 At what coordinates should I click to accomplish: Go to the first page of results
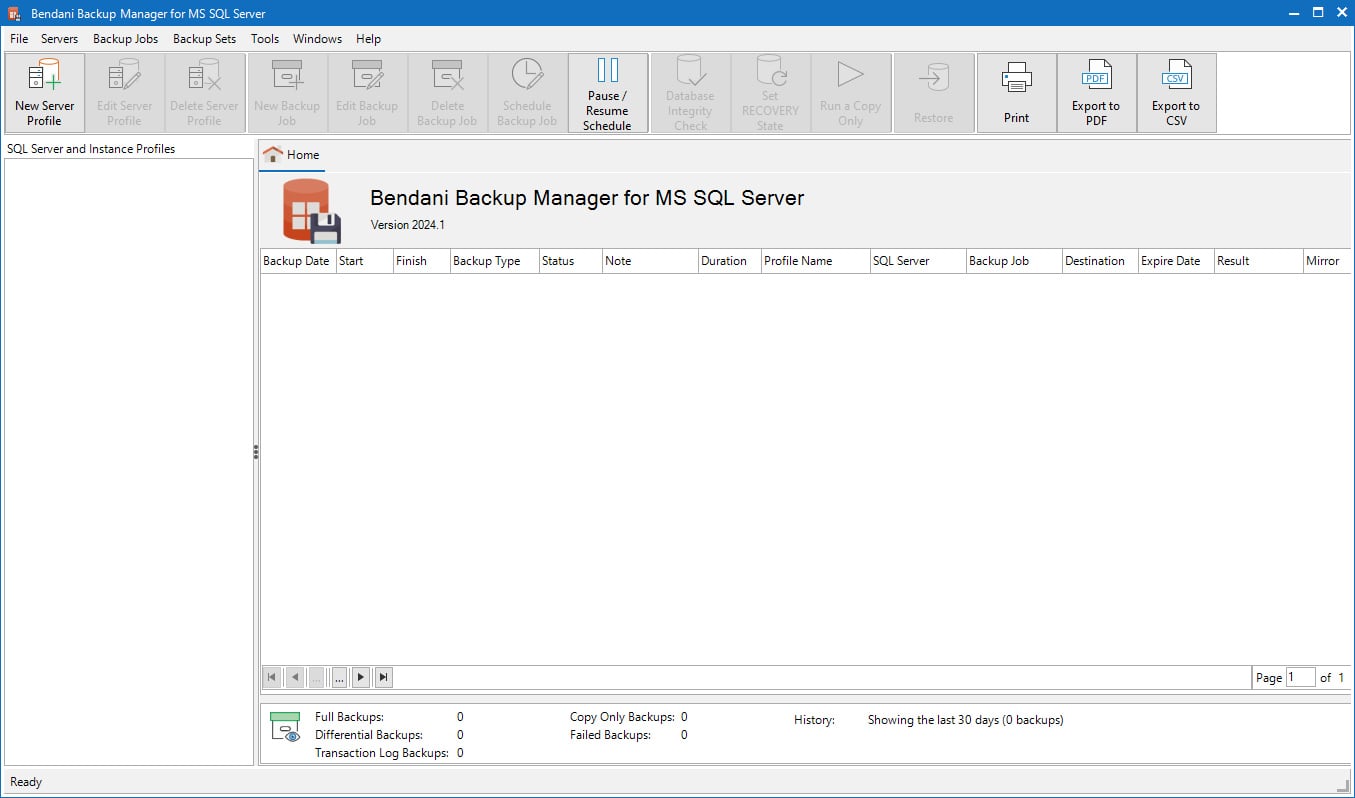tap(271, 677)
